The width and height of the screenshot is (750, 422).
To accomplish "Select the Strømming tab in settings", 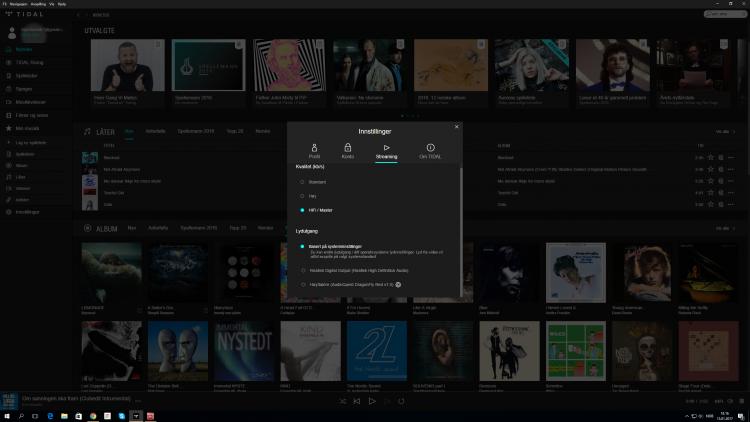I will 386,151.
